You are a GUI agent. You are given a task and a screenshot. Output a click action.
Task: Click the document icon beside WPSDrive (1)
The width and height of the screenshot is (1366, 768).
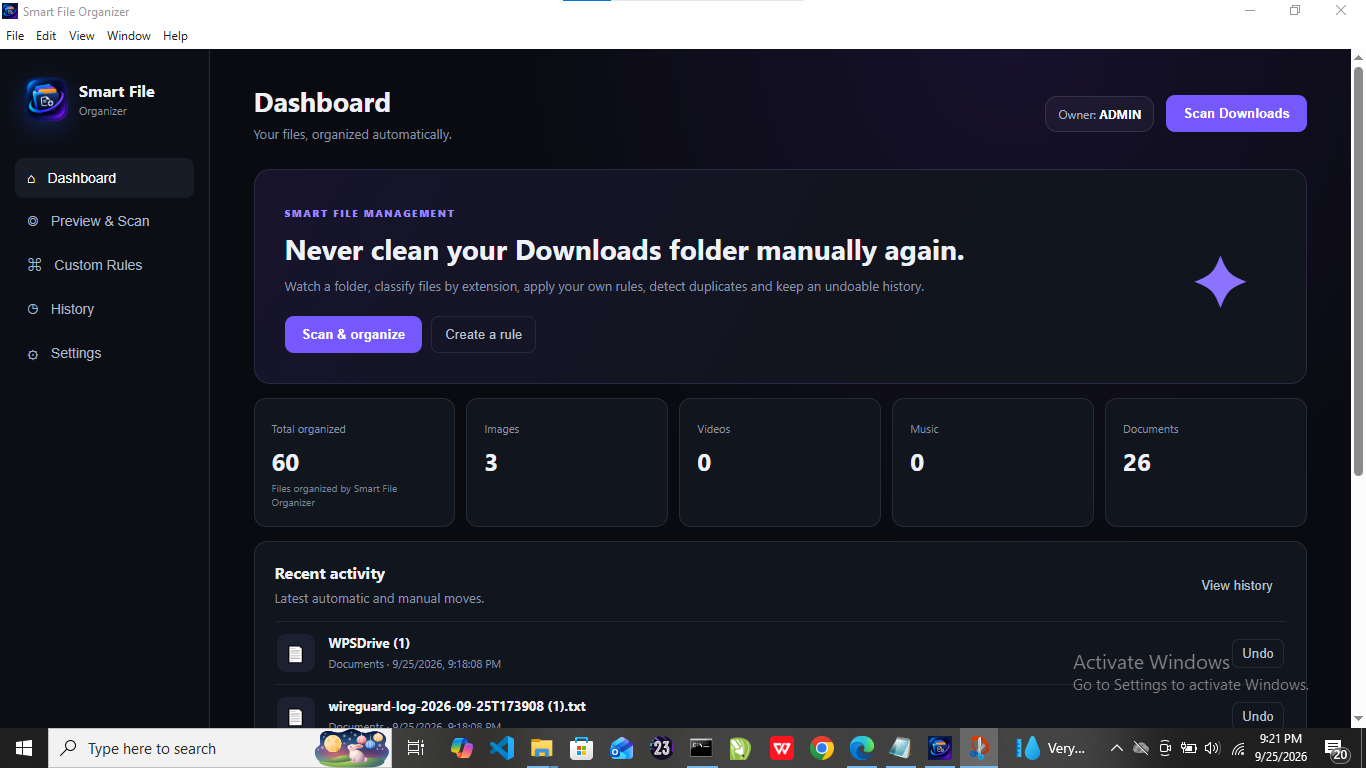coord(295,653)
